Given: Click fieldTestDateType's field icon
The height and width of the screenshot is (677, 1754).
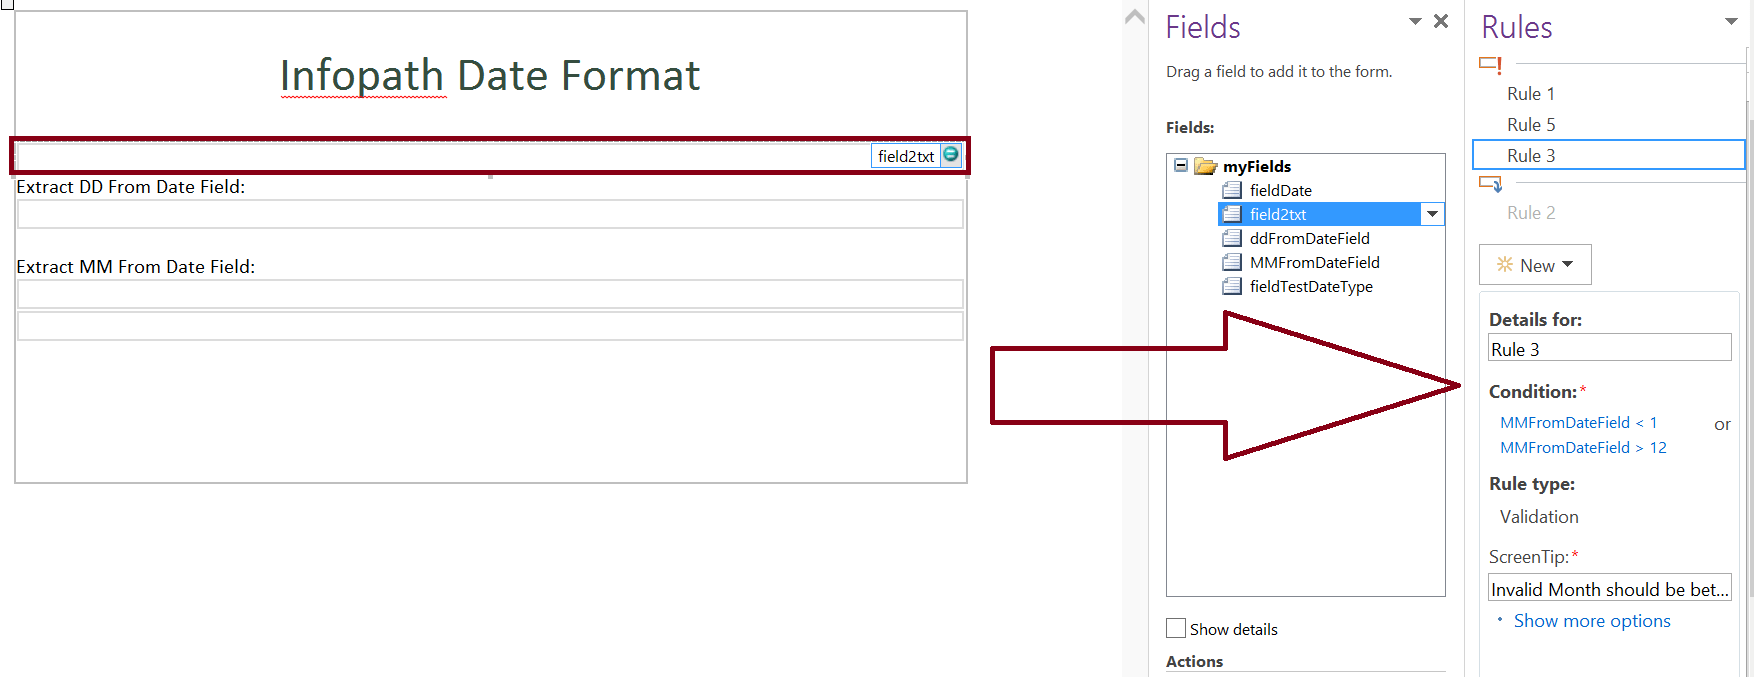Looking at the screenshot, I should click(x=1232, y=286).
